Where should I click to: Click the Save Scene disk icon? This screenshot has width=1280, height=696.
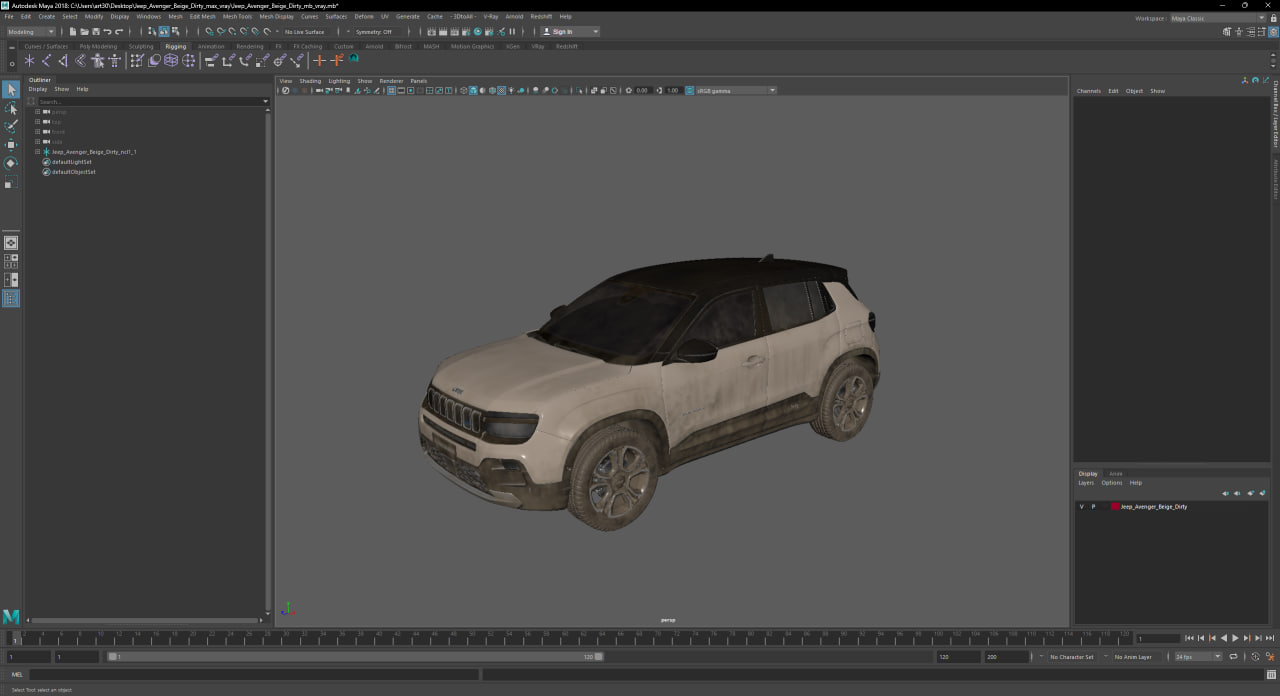click(x=95, y=31)
